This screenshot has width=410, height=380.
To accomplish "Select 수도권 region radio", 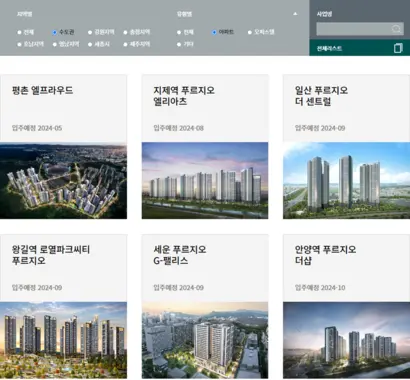I will coord(55,32).
